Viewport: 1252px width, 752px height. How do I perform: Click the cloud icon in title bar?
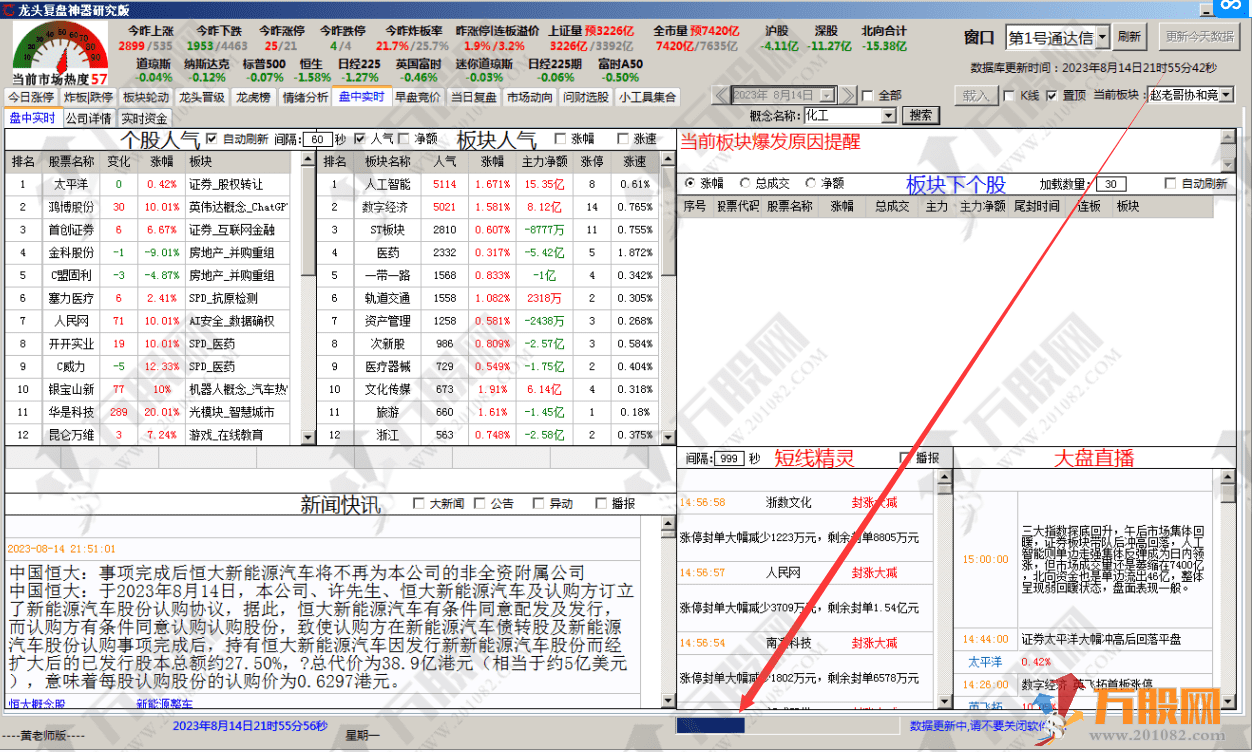click(1233, 8)
